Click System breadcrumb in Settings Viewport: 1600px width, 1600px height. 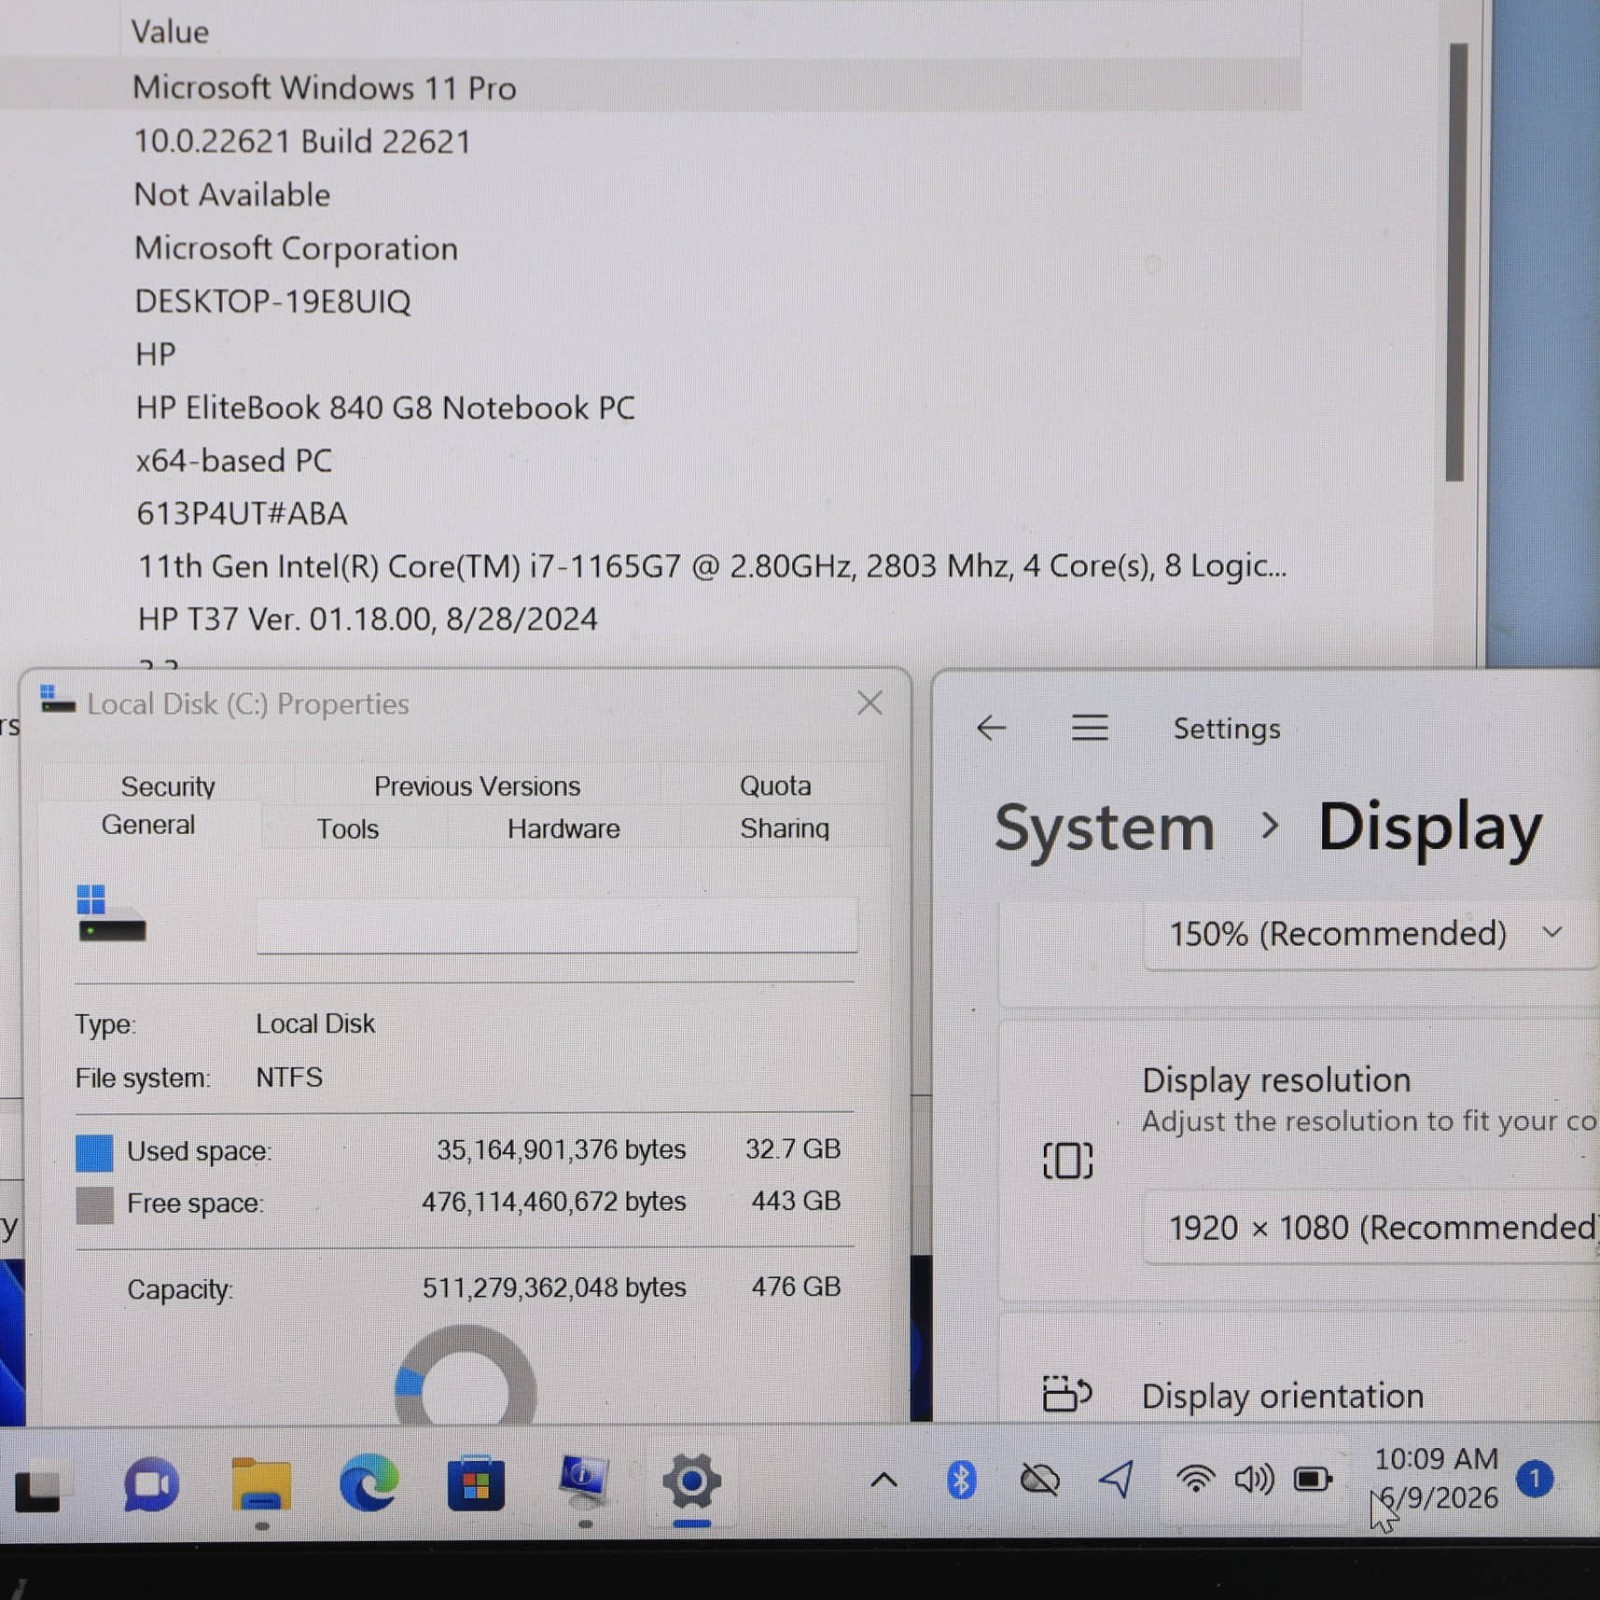click(x=1104, y=828)
